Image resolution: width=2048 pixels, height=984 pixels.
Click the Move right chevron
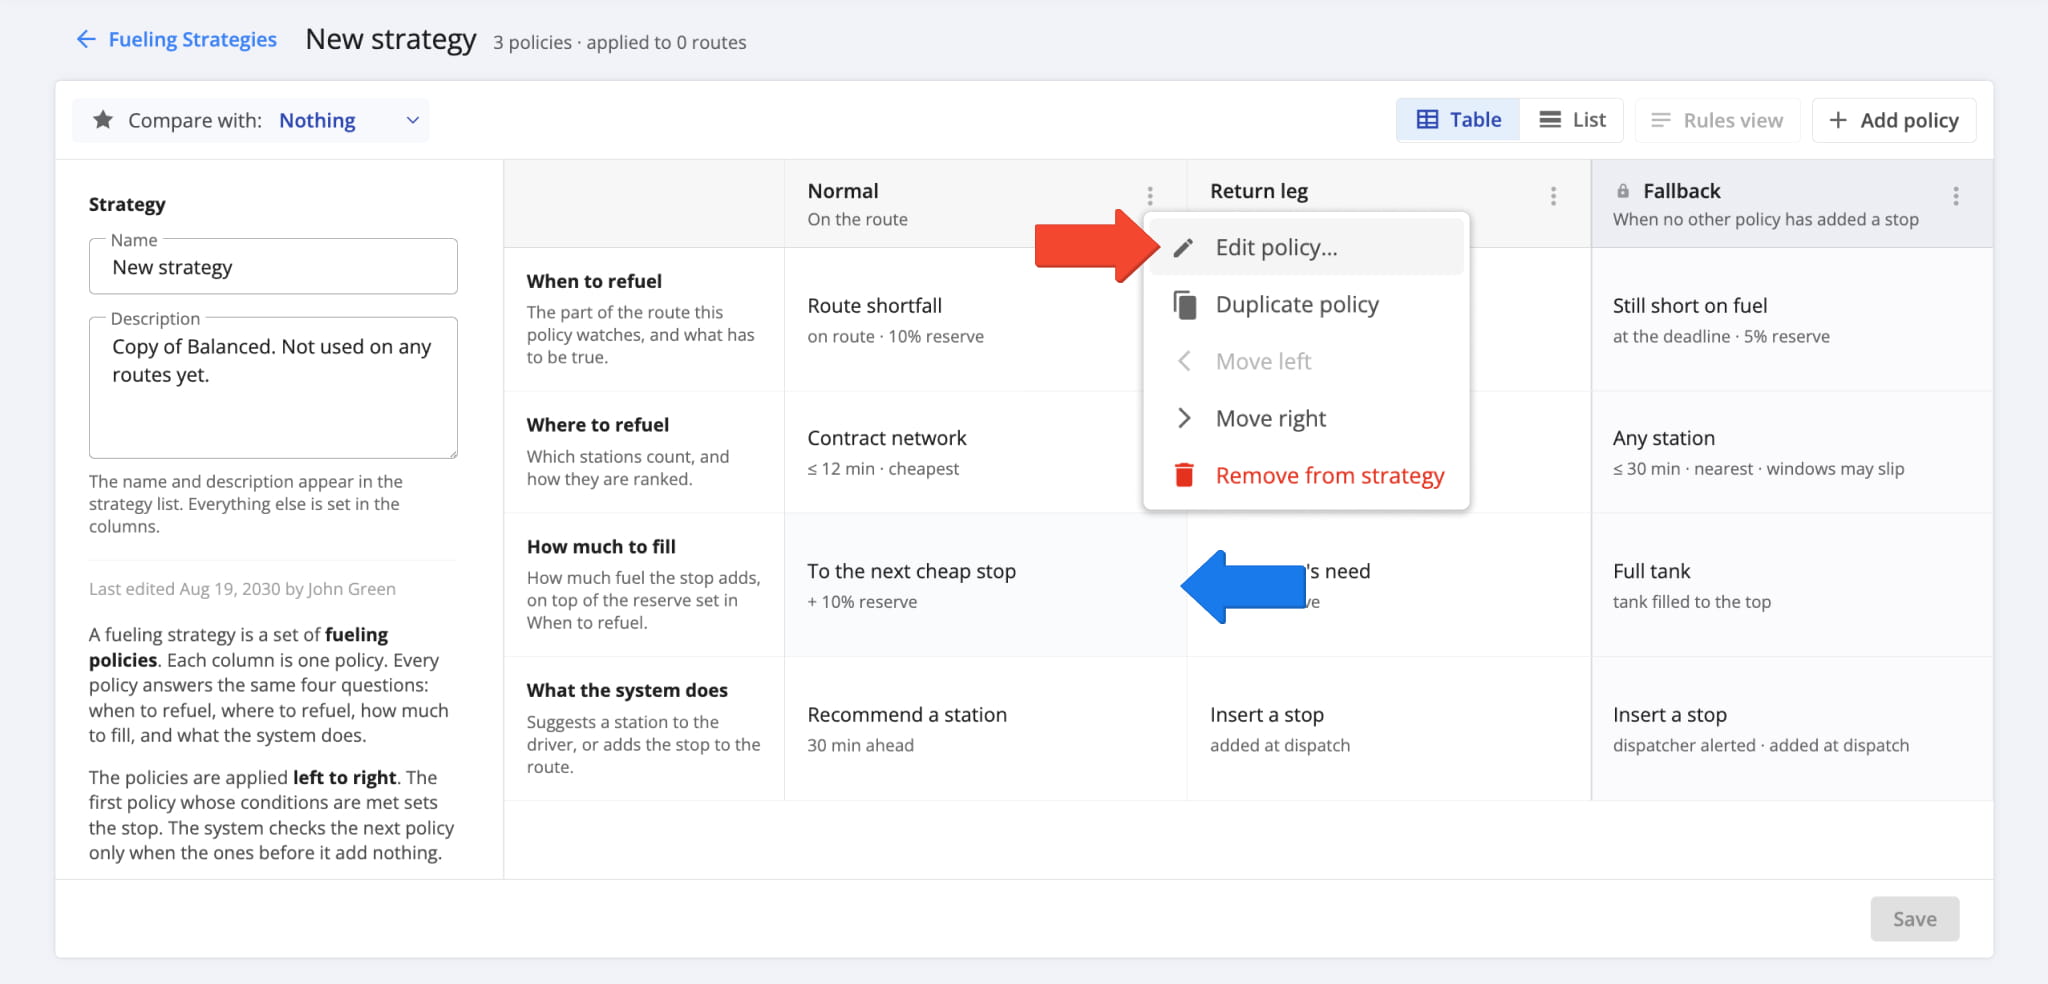tap(1184, 418)
